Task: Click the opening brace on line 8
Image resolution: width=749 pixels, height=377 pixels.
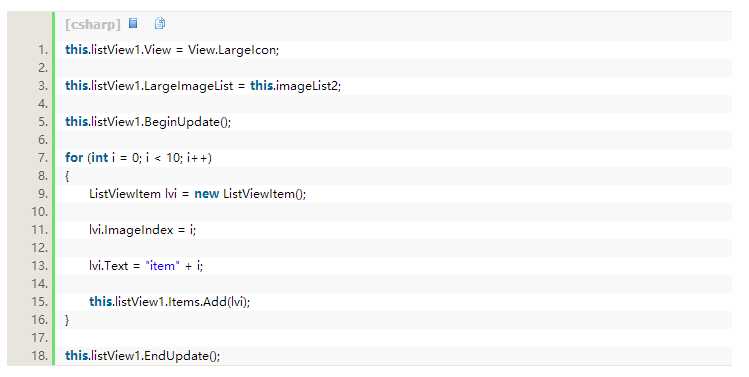Action: [67, 176]
